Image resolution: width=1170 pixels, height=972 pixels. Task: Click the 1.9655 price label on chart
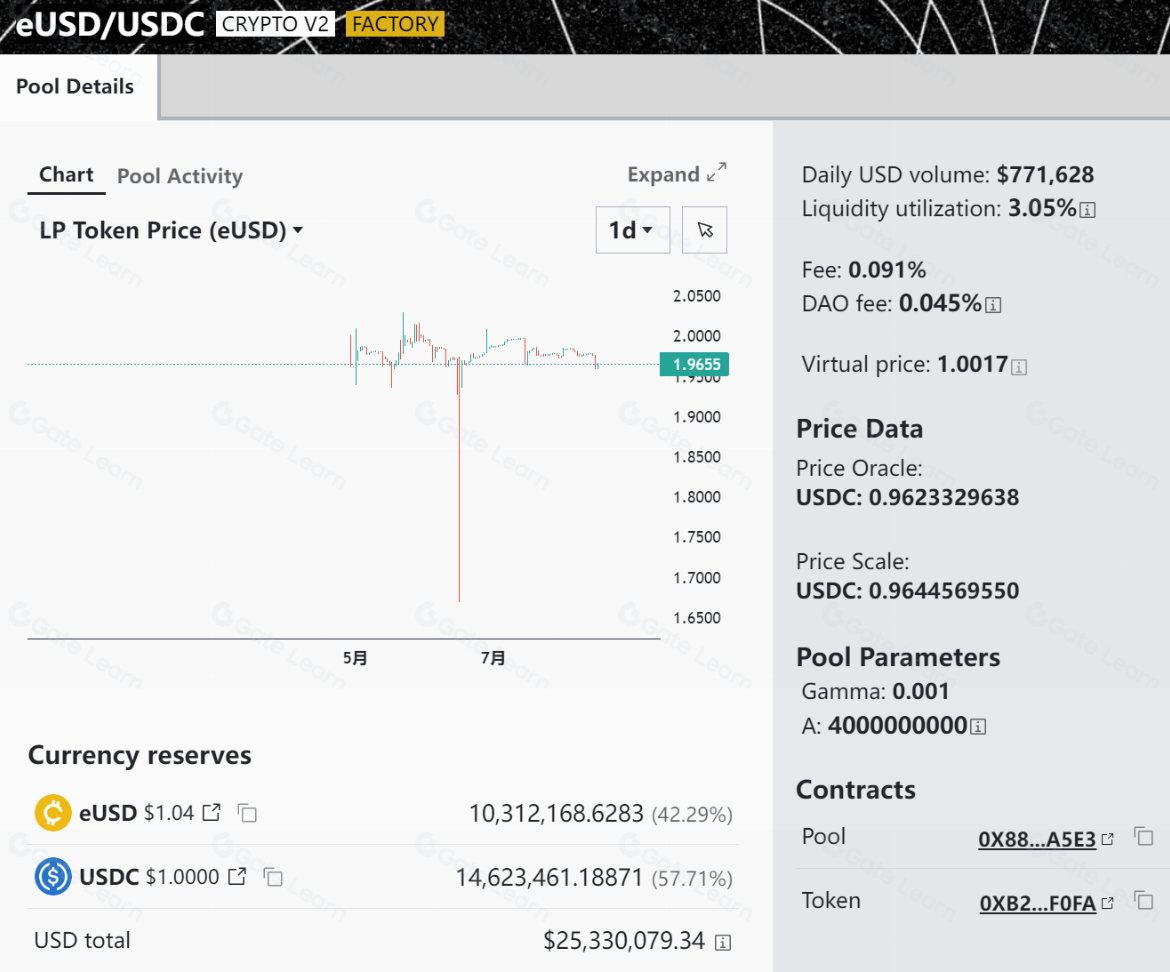coord(694,365)
